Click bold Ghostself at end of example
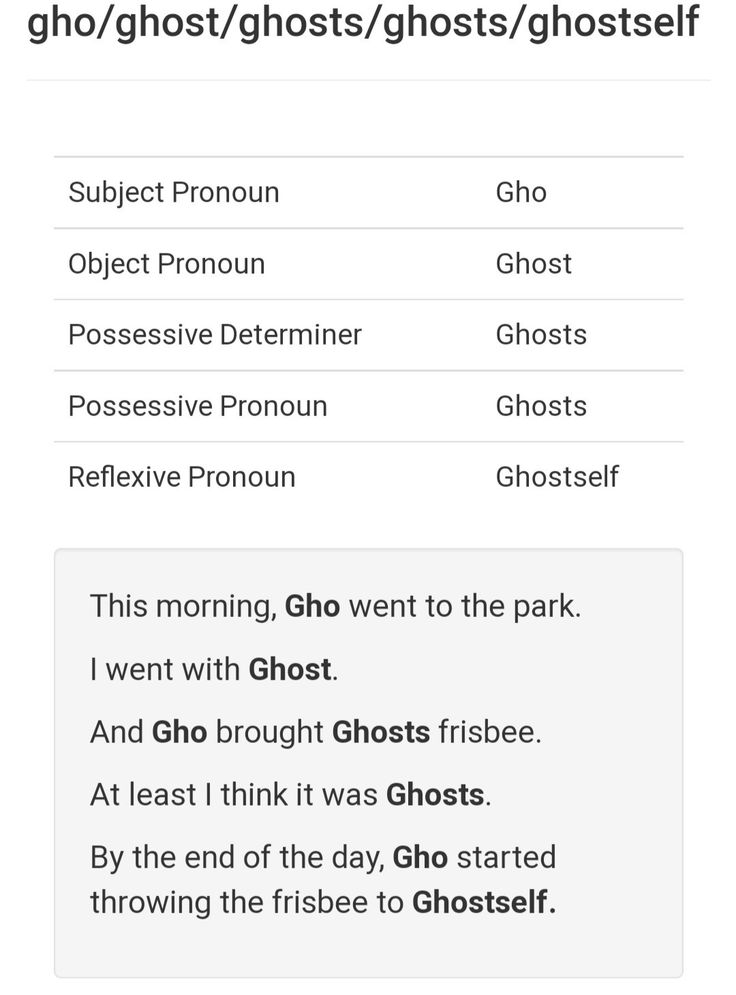 484,902
